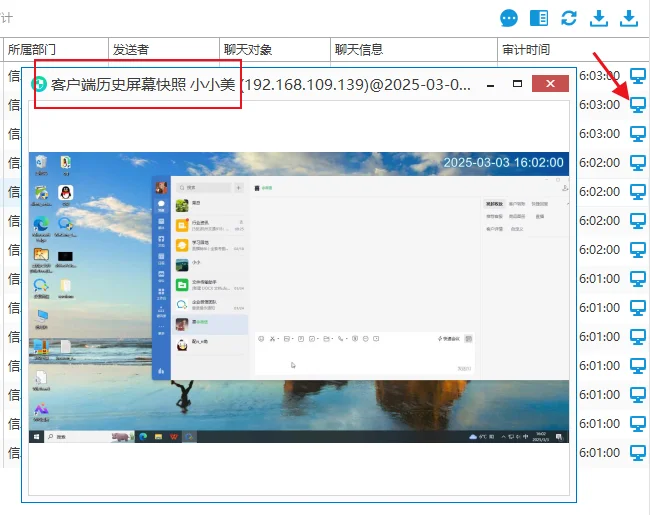Refresh the audit list
Image resolution: width=650 pixels, height=515 pixels.
[x=569, y=18]
